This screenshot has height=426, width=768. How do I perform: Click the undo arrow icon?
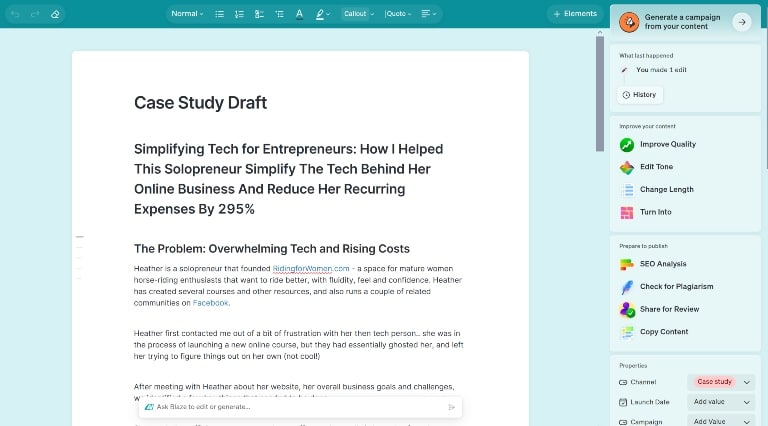[x=15, y=14]
